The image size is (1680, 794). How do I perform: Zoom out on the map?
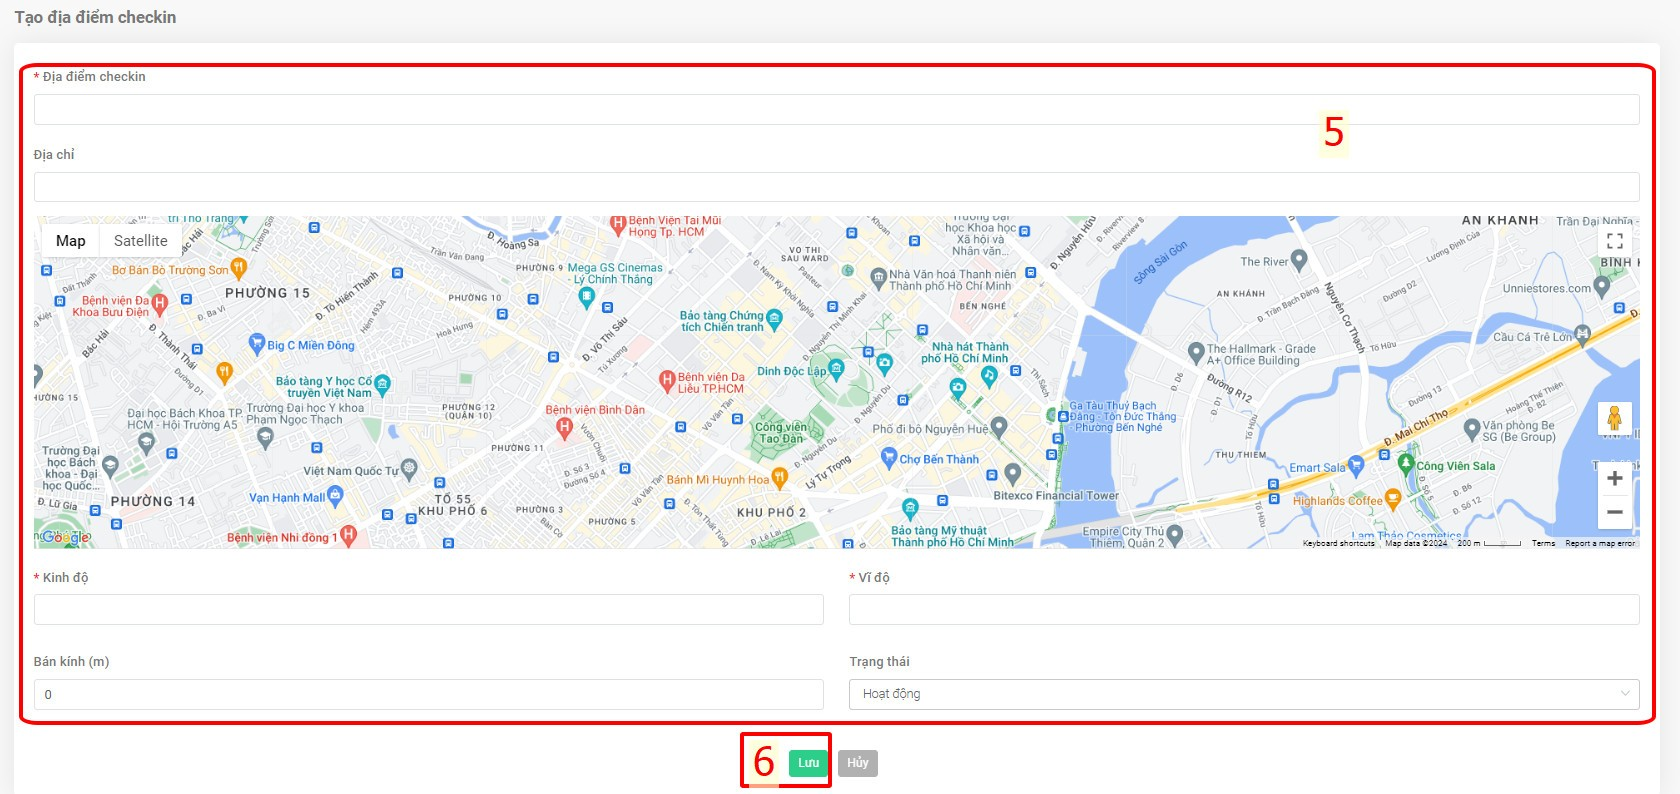coord(1614,512)
